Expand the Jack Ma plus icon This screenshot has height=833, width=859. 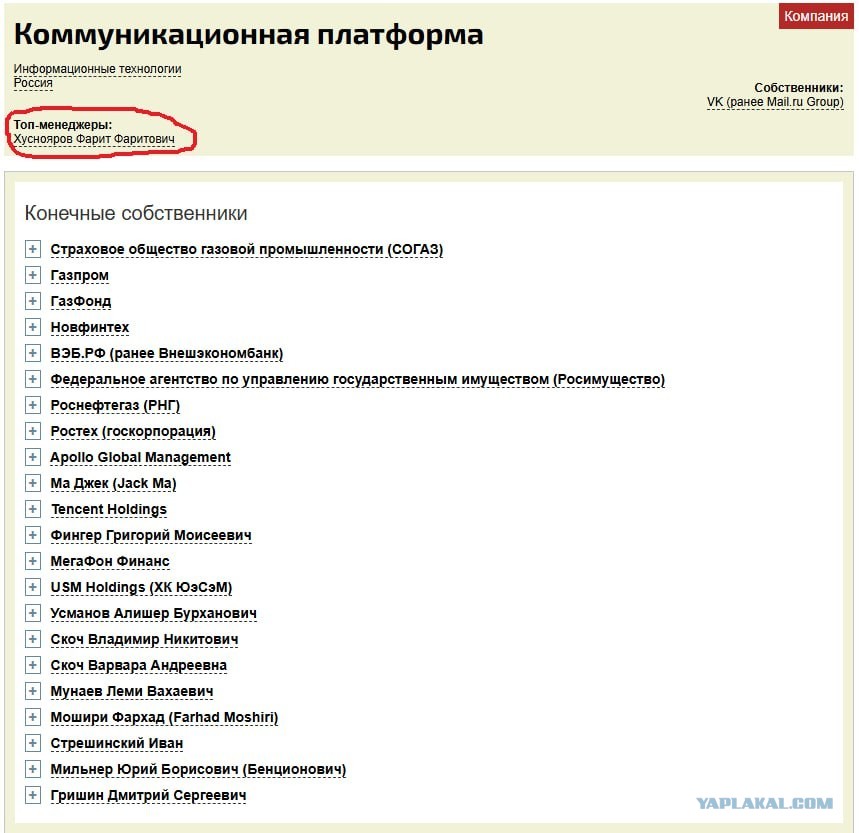pos(32,483)
